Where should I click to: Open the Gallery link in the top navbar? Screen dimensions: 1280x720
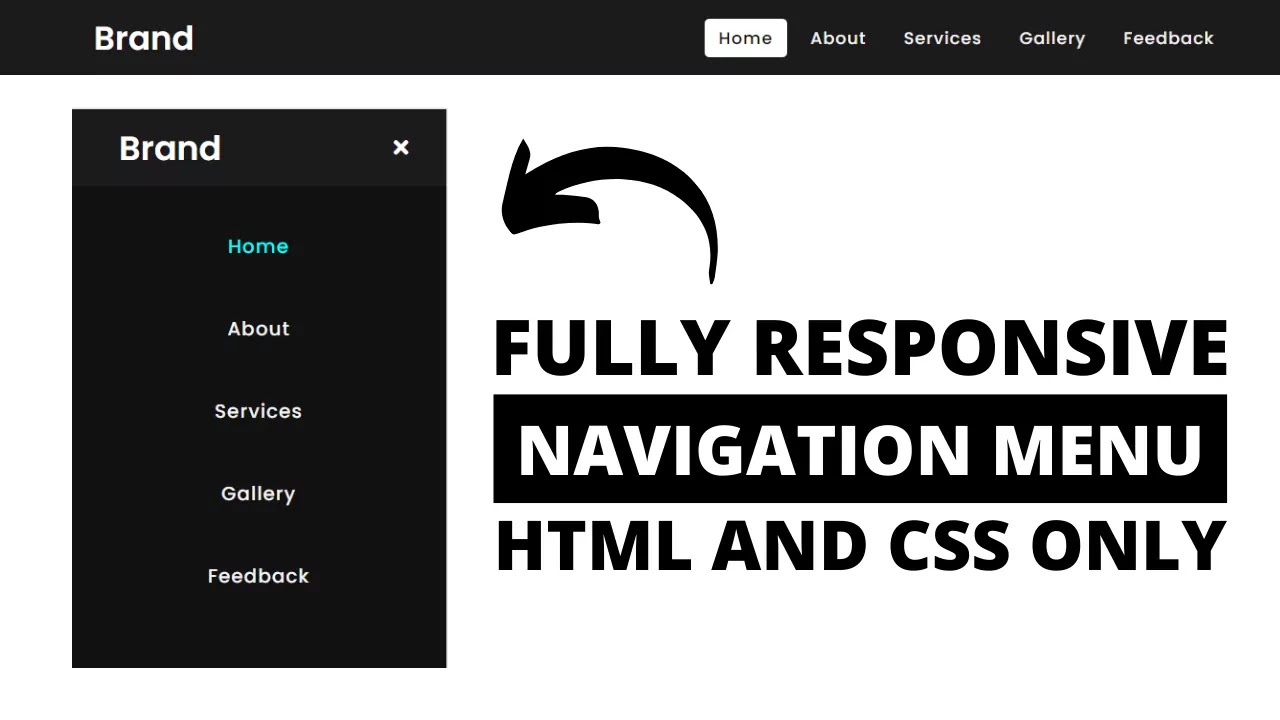click(x=1052, y=38)
